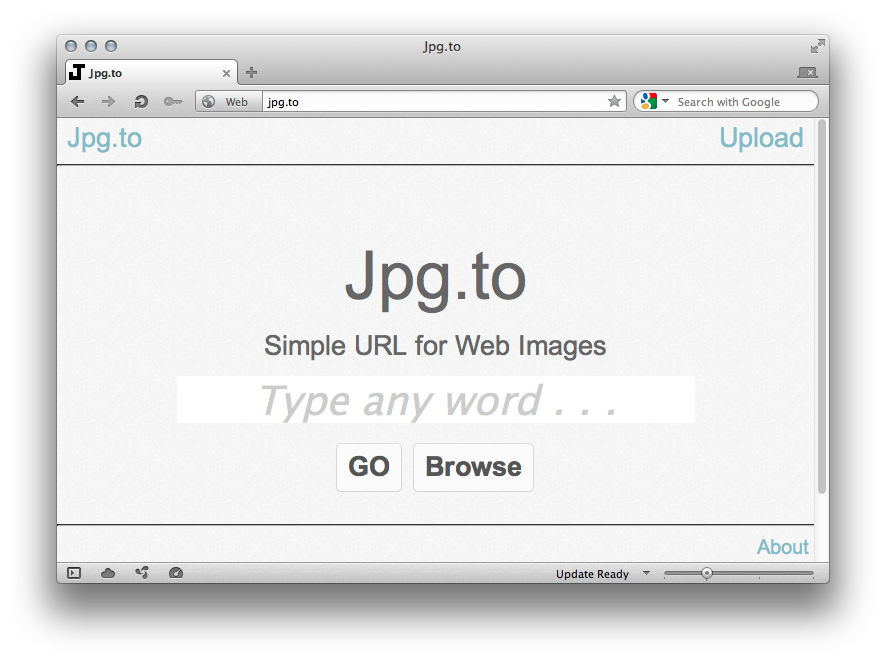The height and width of the screenshot is (662, 886).
Task: Bookmark page with star icon
Action: pos(614,101)
